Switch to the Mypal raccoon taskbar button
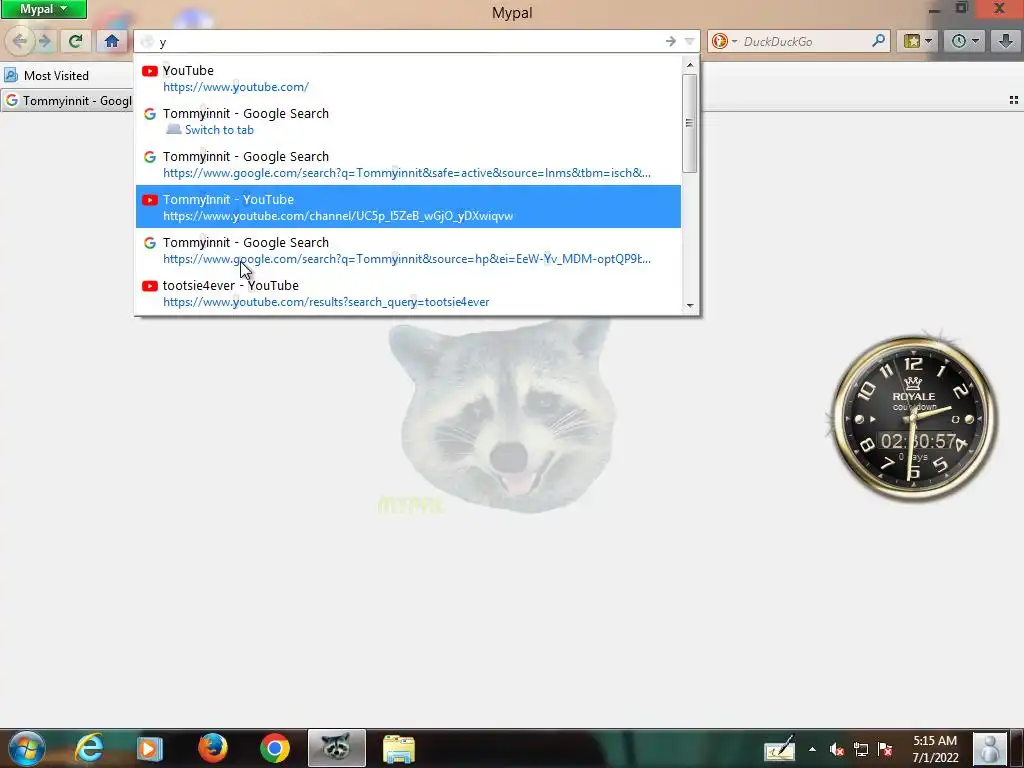This screenshot has width=1024, height=768. [337, 748]
